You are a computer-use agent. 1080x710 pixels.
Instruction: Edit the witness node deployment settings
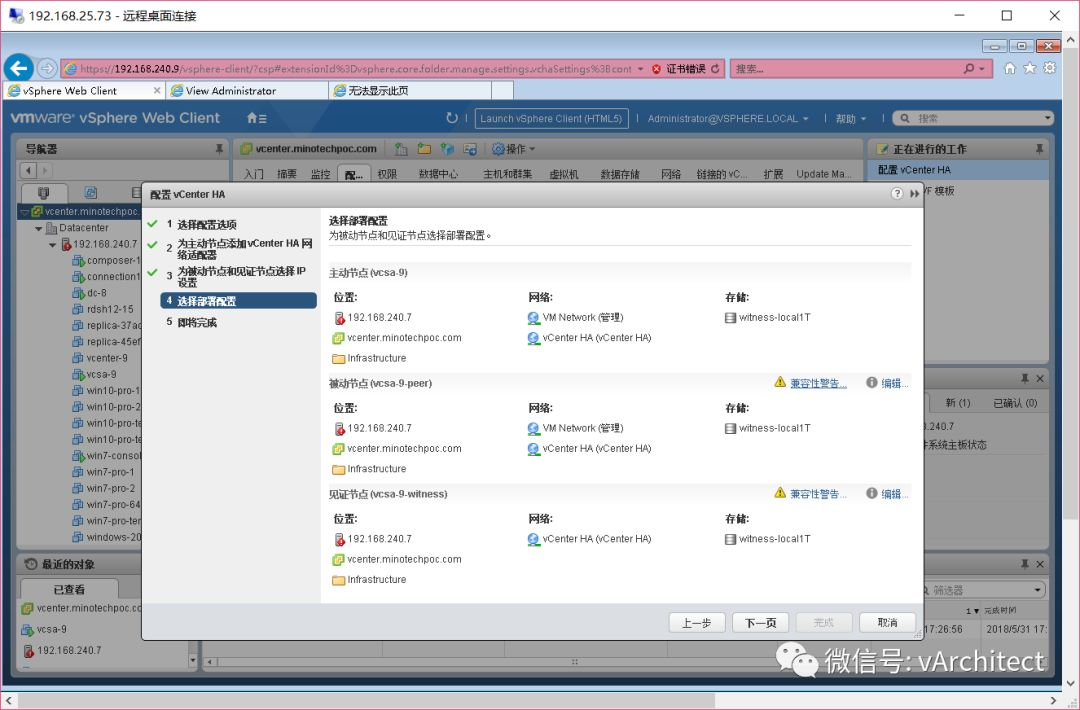coord(894,494)
